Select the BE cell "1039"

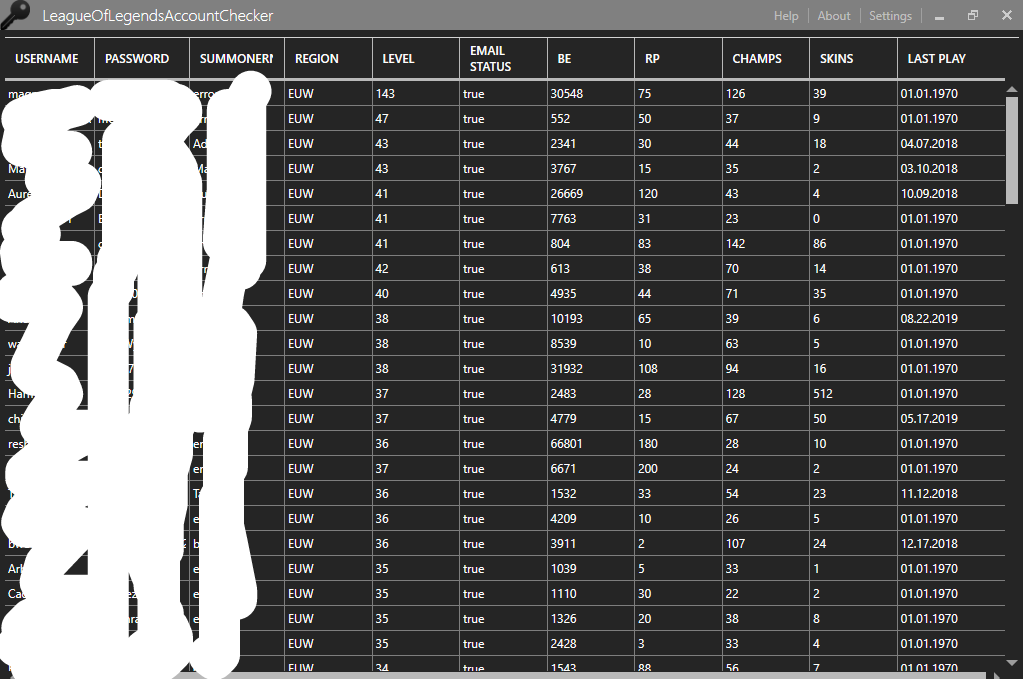tap(591, 569)
